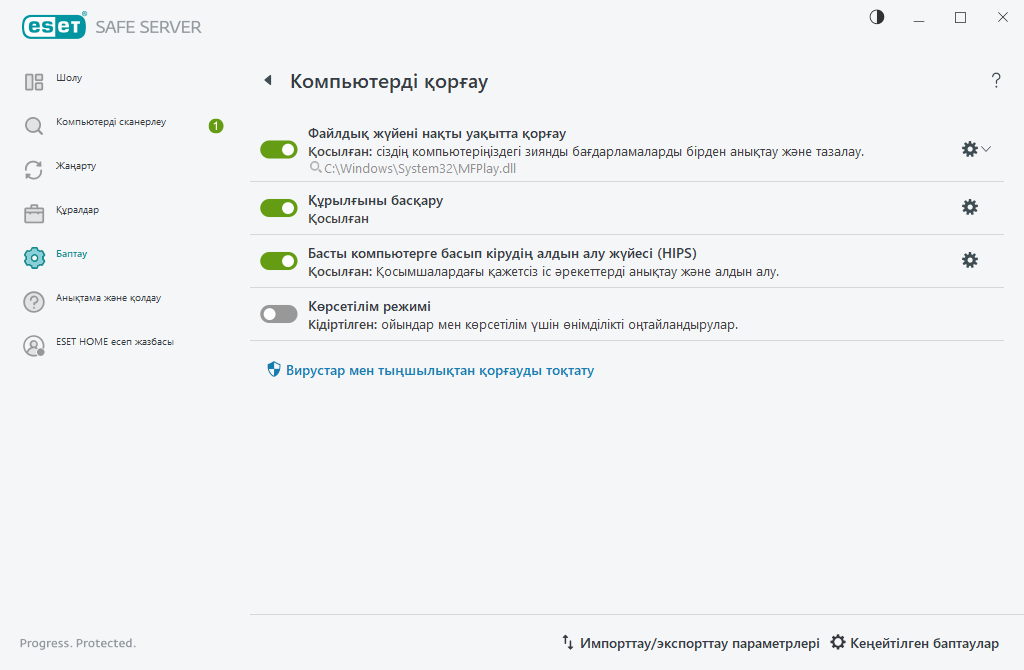Click the ESET HOME account icon
Screen dimensions: 1024x670
[x=34, y=345]
